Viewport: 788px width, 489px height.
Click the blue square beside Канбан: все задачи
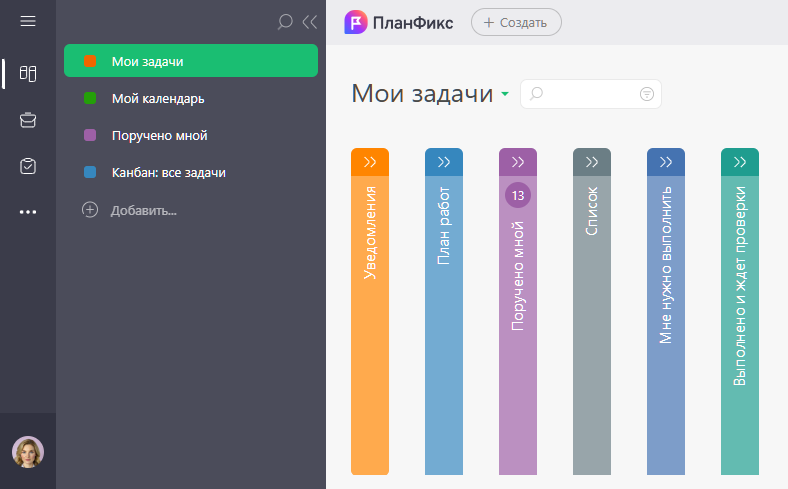[x=90, y=172]
